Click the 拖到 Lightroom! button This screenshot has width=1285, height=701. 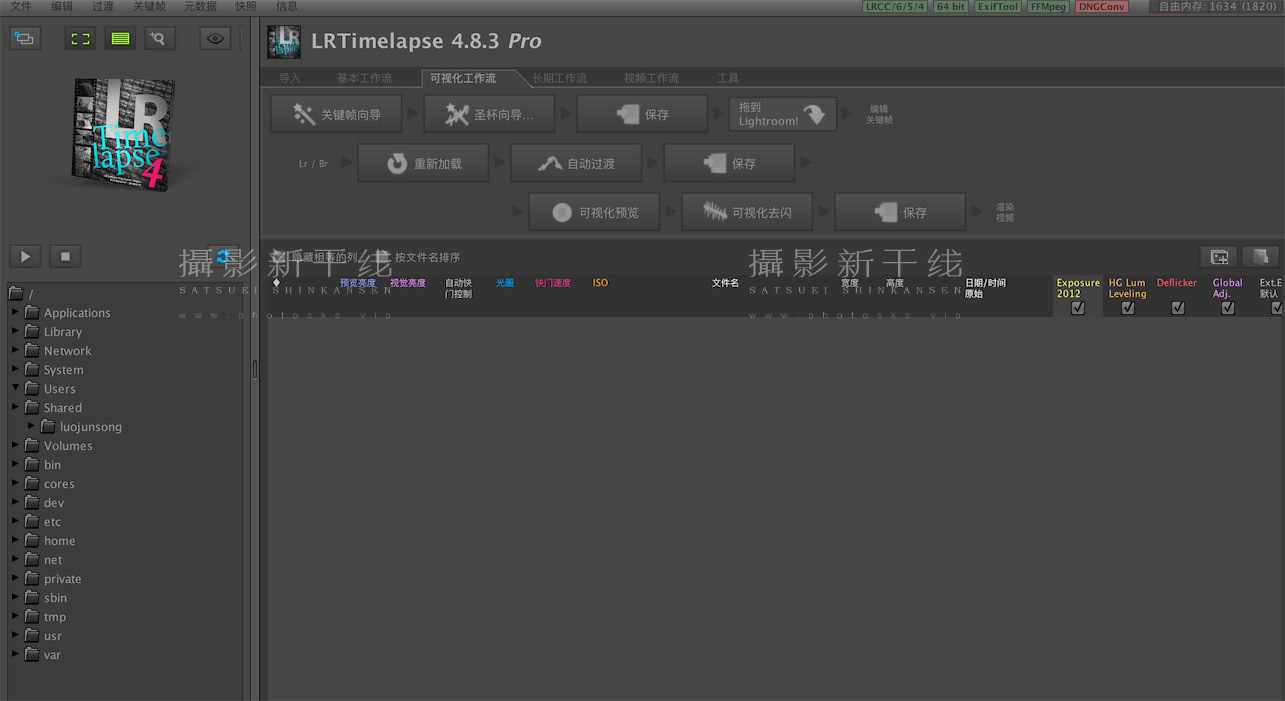click(x=782, y=114)
